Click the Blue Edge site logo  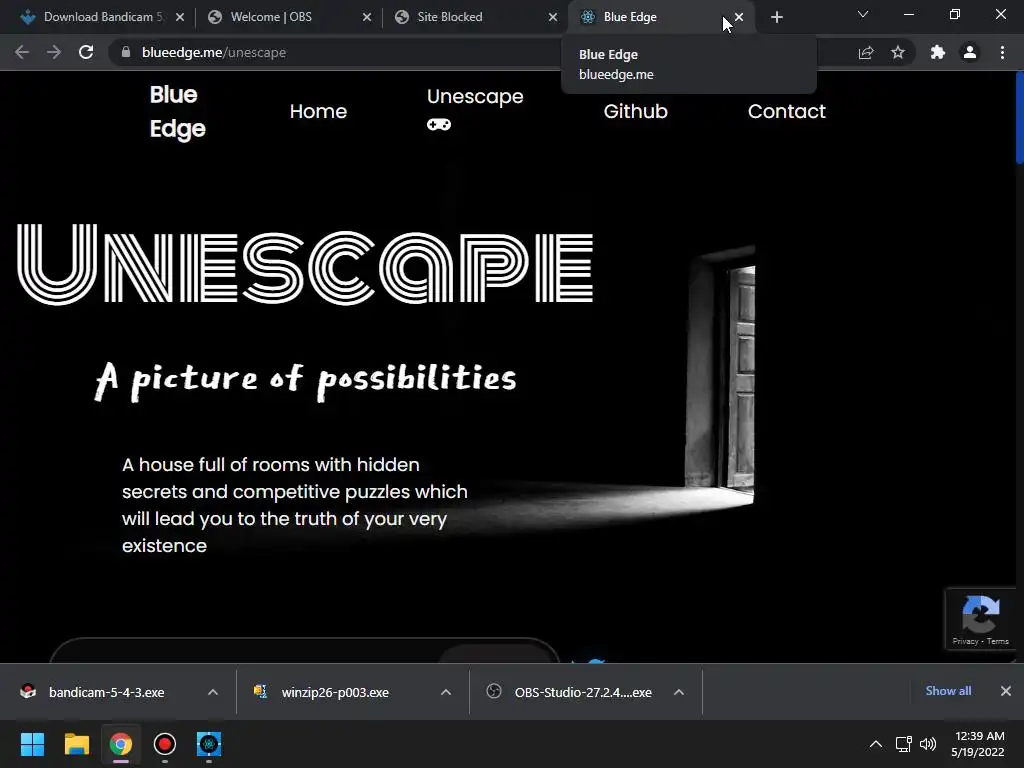(x=178, y=112)
